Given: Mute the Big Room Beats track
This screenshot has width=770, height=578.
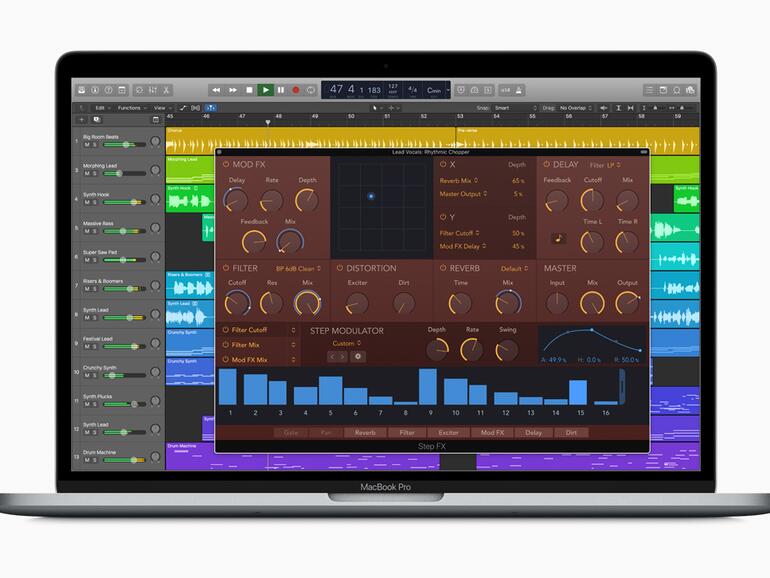Looking at the screenshot, I should tap(87, 145).
